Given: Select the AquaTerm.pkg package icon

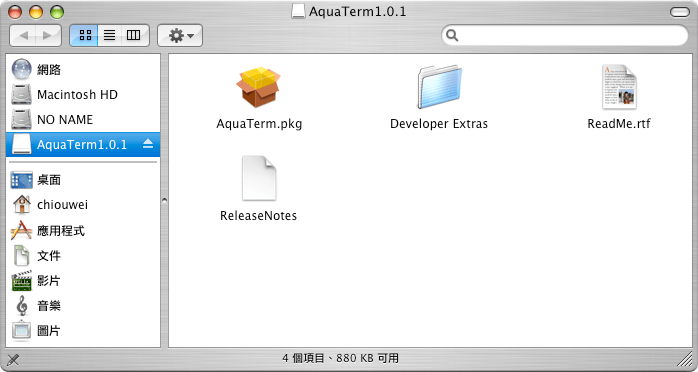Looking at the screenshot, I should click(259, 87).
